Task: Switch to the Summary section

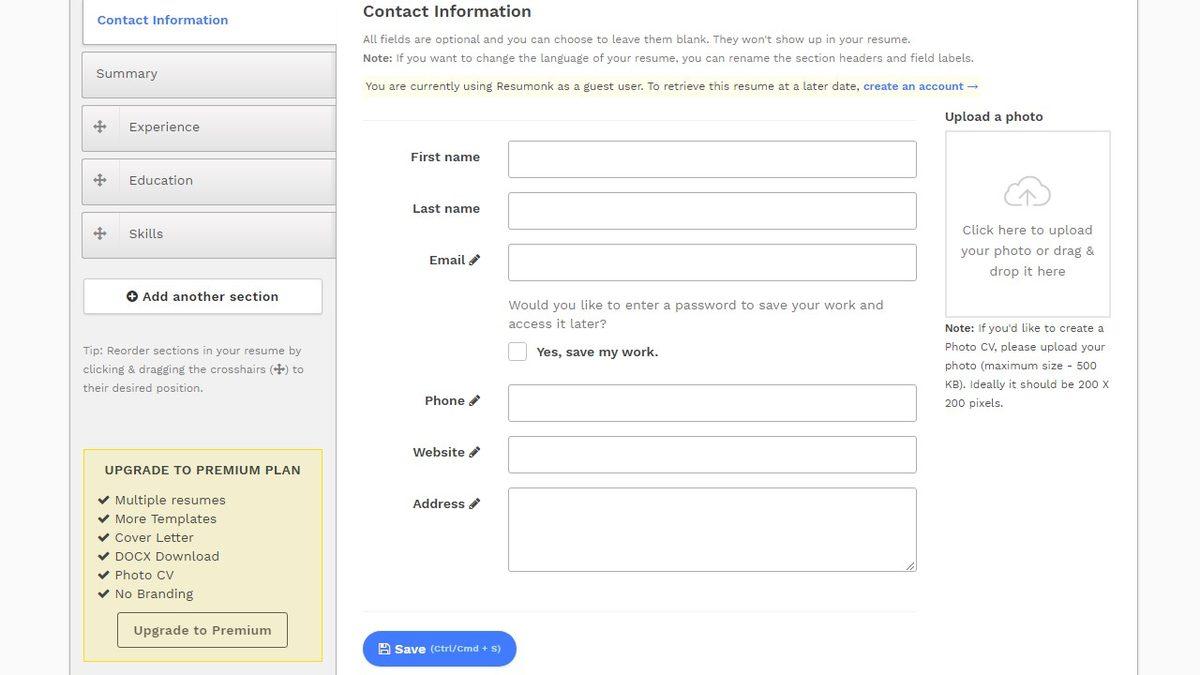Action: coord(126,72)
